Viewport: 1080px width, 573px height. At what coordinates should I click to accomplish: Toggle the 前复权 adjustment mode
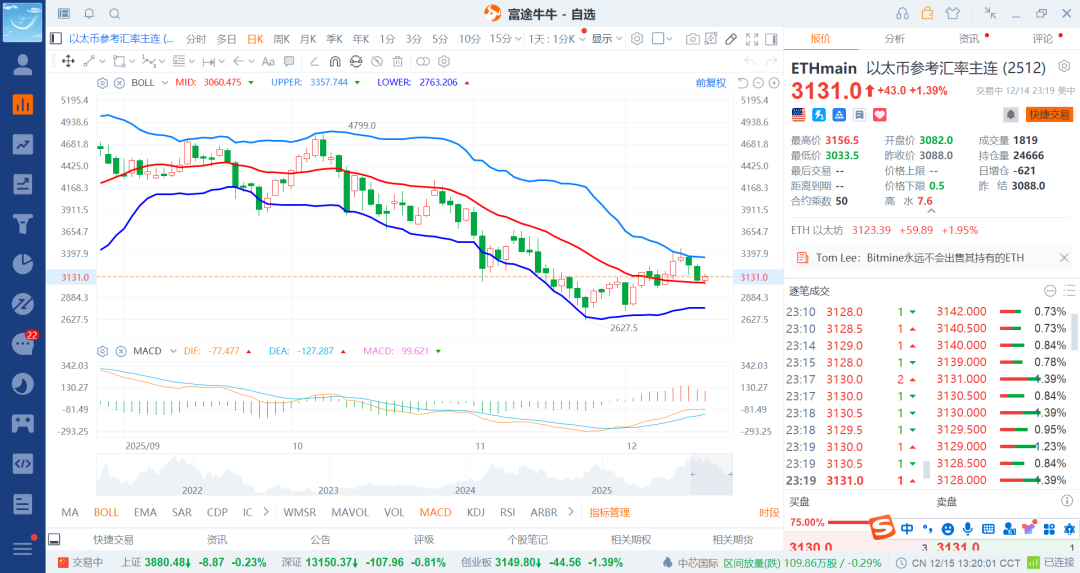(x=711, y=83)
